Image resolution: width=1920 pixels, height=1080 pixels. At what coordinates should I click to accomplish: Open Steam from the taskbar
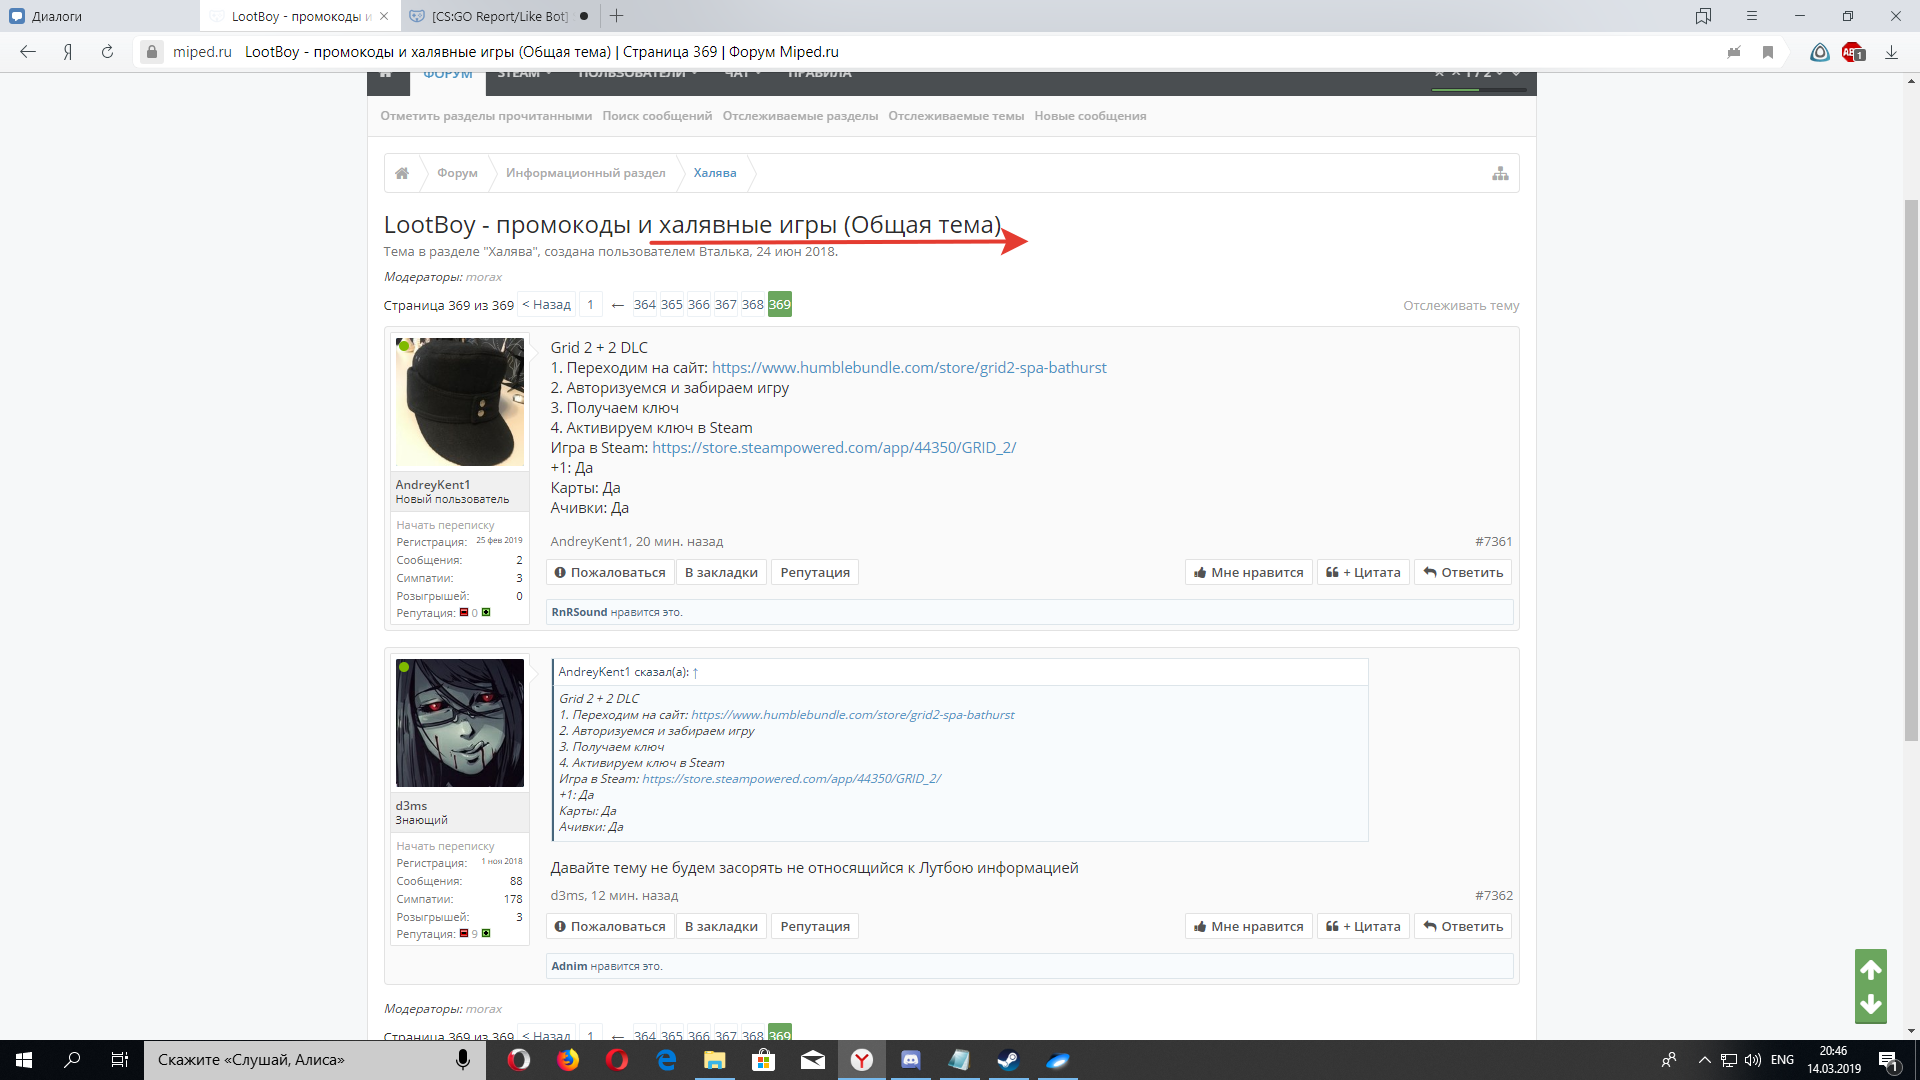coord(1008,1060)
